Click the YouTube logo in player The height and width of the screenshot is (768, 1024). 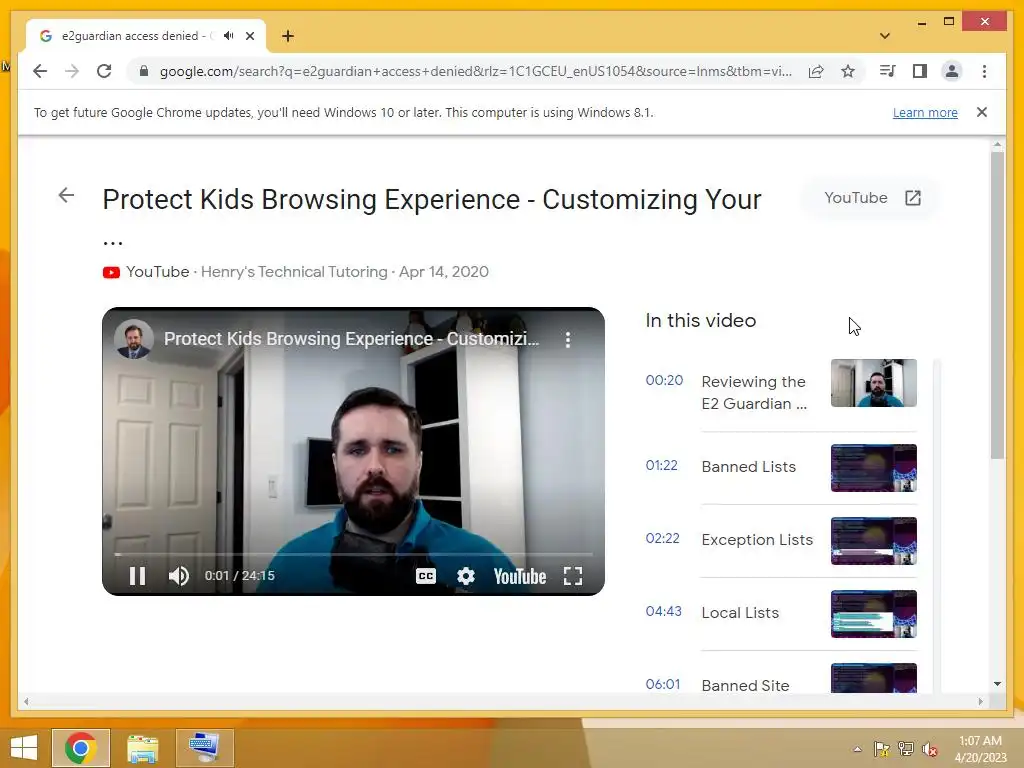(520, 576)
